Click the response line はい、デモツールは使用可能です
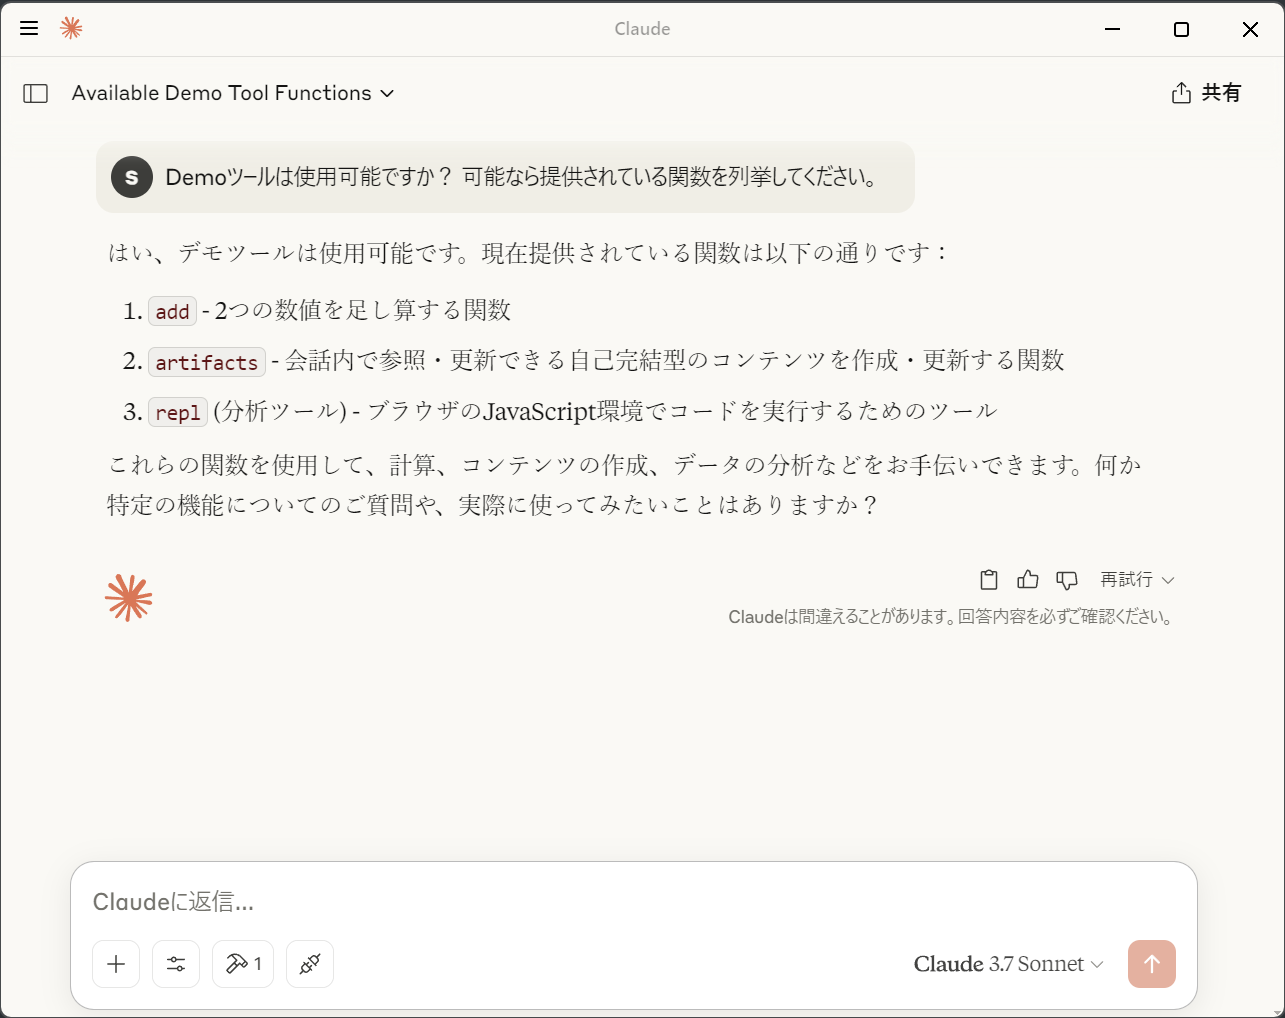 tap(528, 253)
